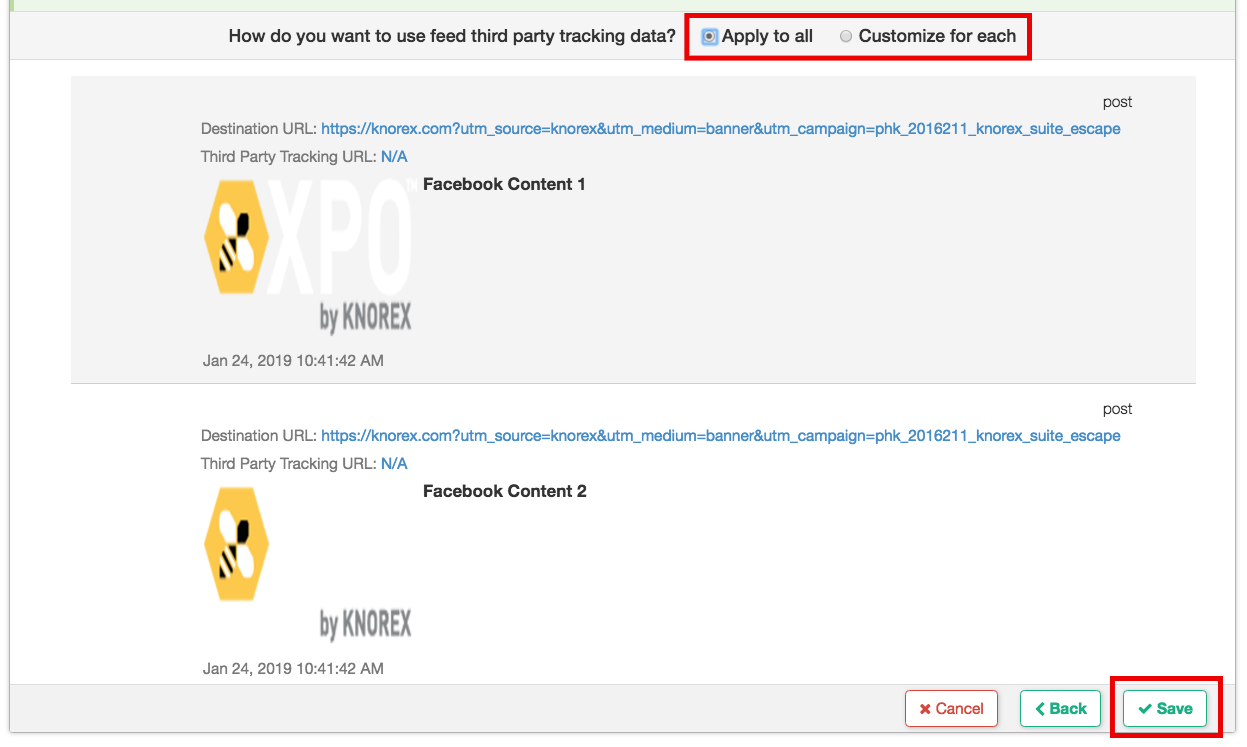Viewport: 1247px width, 747px height.
Task: Select the 'Facebook Content 2' title
Action: pos(504,491)
